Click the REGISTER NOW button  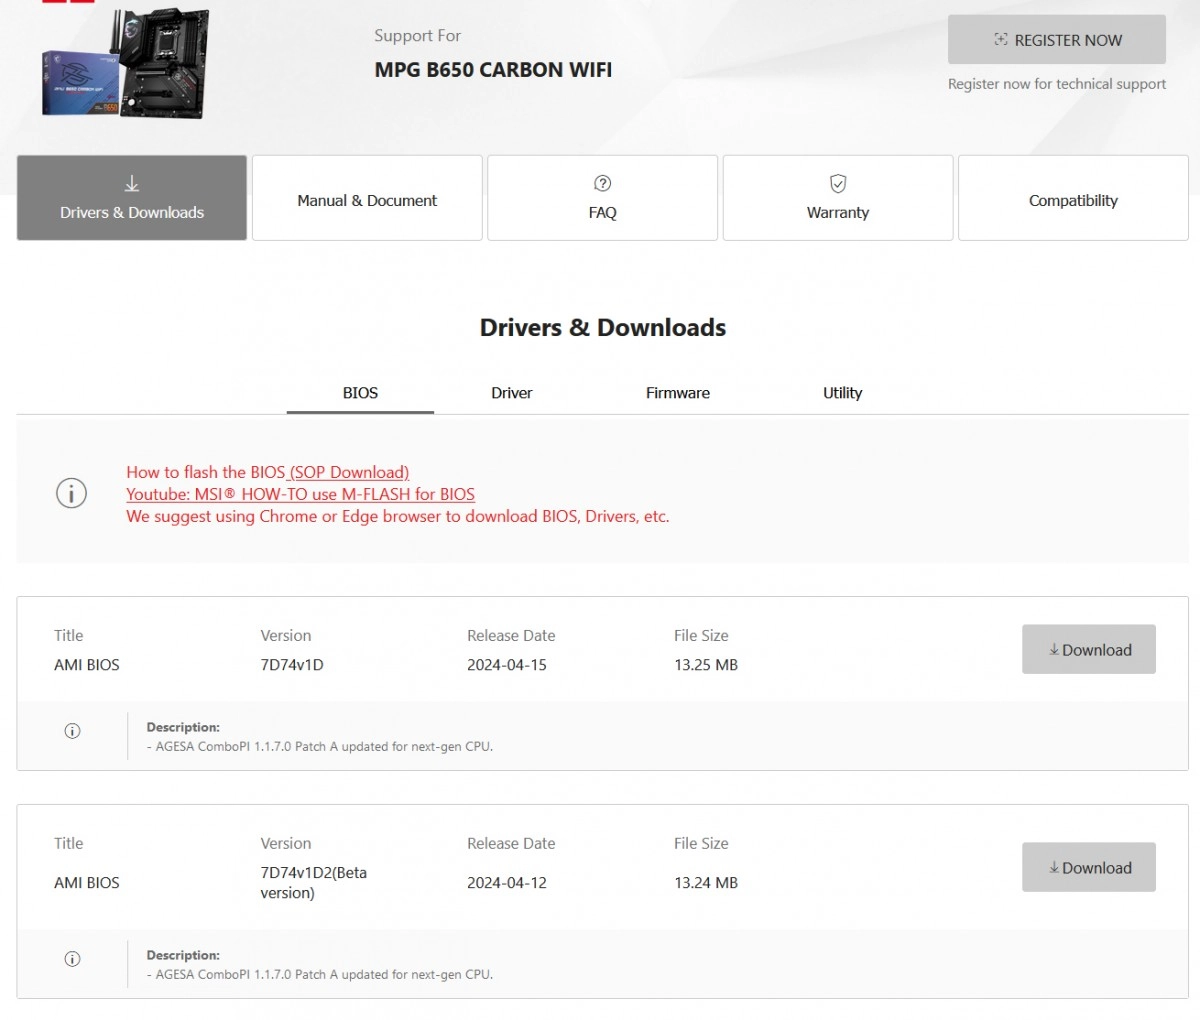1057,40
